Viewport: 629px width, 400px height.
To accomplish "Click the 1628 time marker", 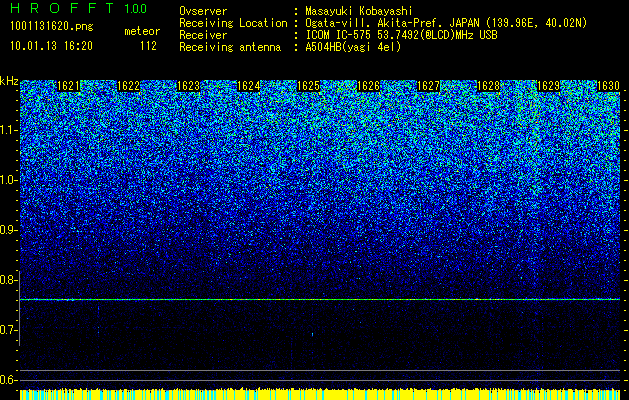I will point(489,86).
